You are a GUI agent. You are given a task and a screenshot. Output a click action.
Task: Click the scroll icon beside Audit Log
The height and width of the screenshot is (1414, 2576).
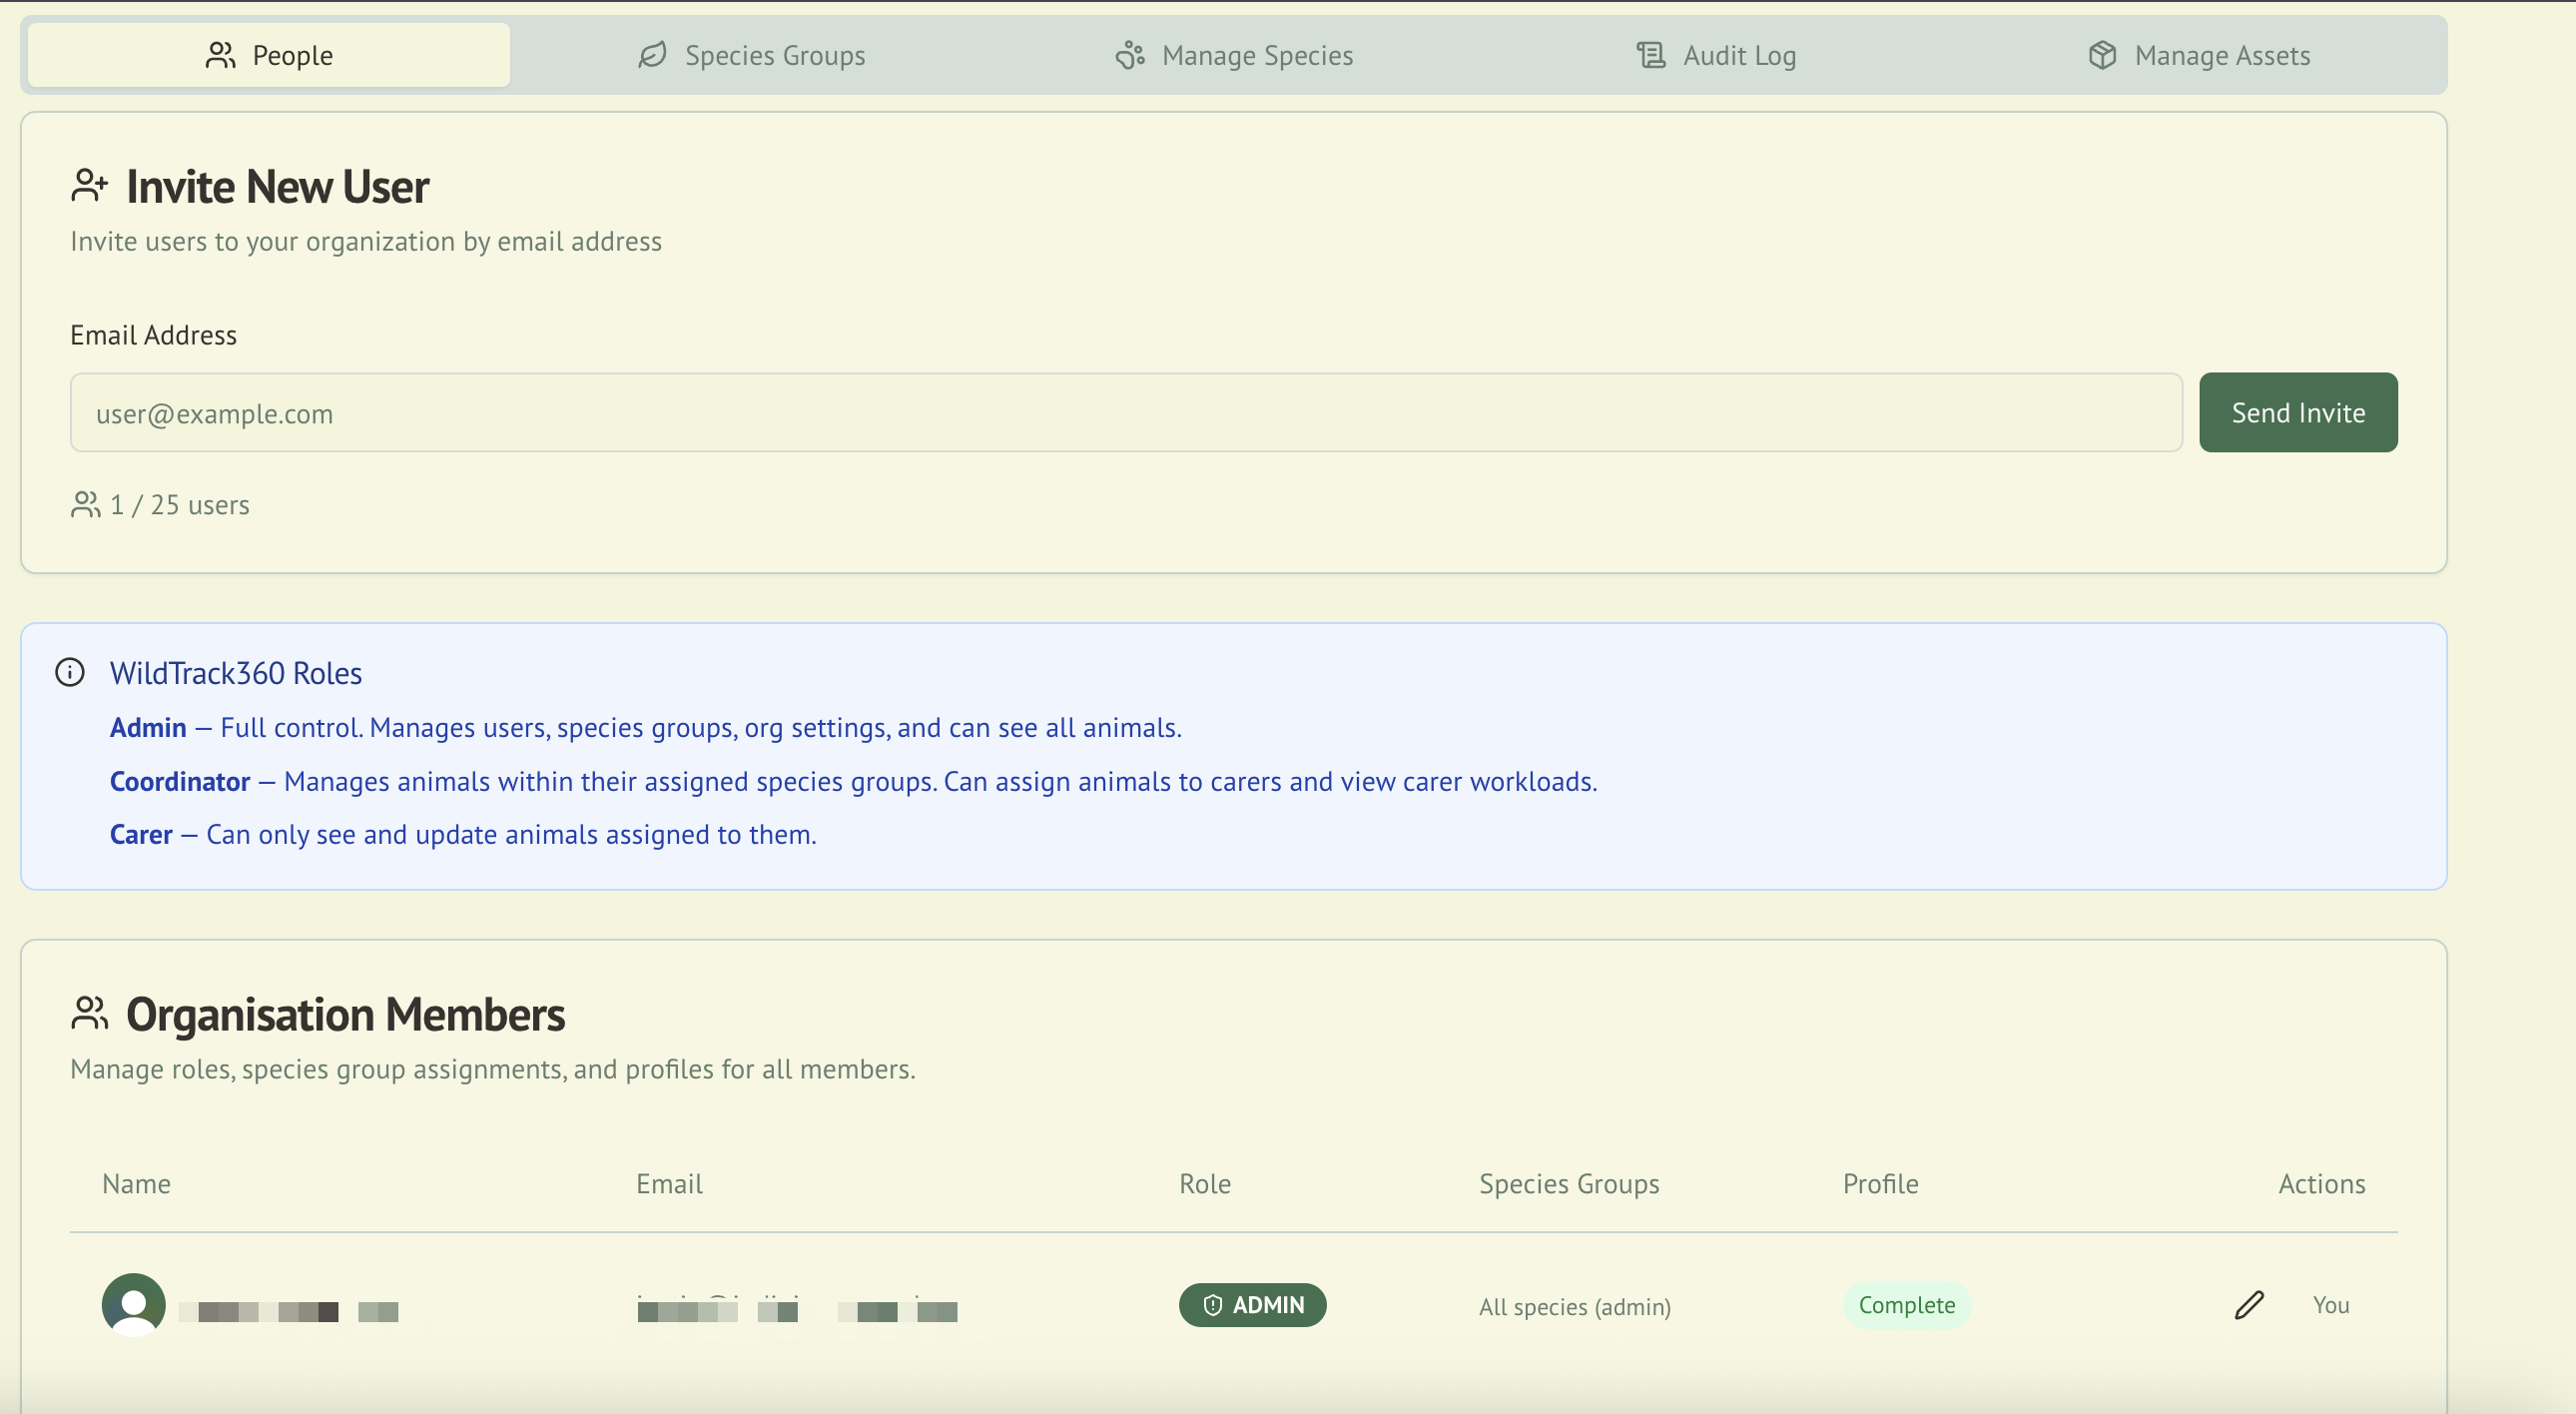[x=1650, y=55]
